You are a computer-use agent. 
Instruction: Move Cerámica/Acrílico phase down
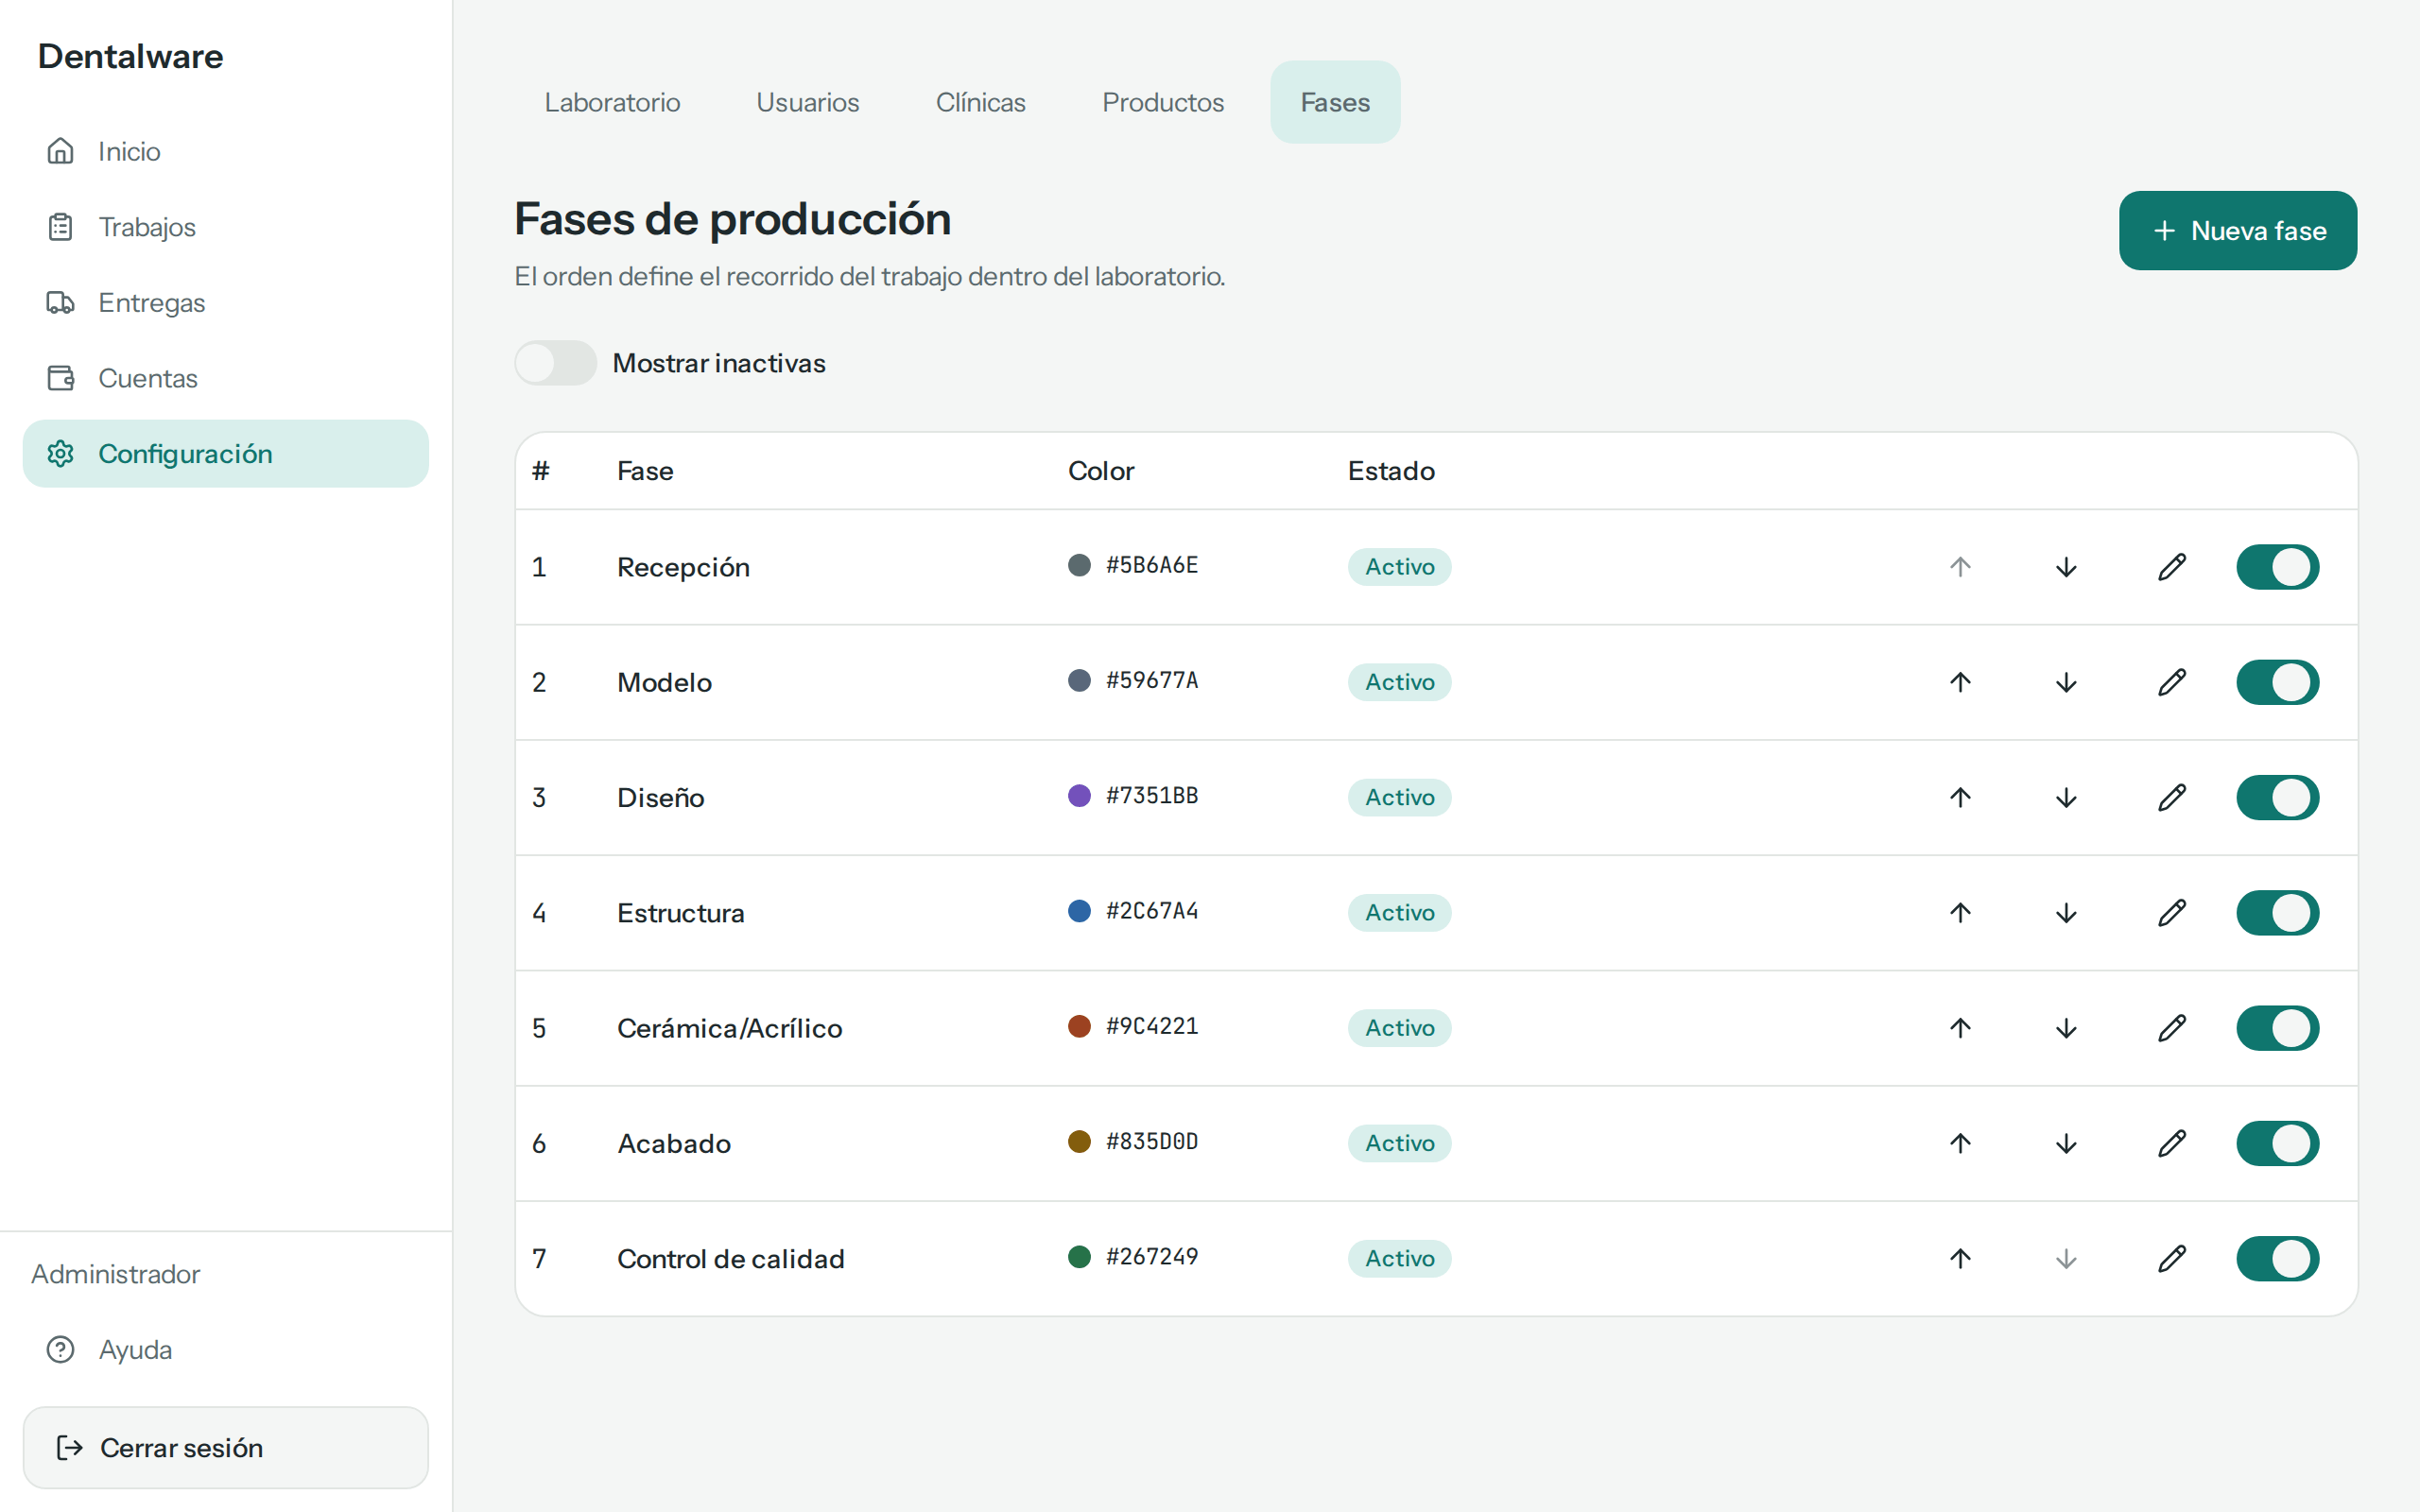(2066, 1028)
